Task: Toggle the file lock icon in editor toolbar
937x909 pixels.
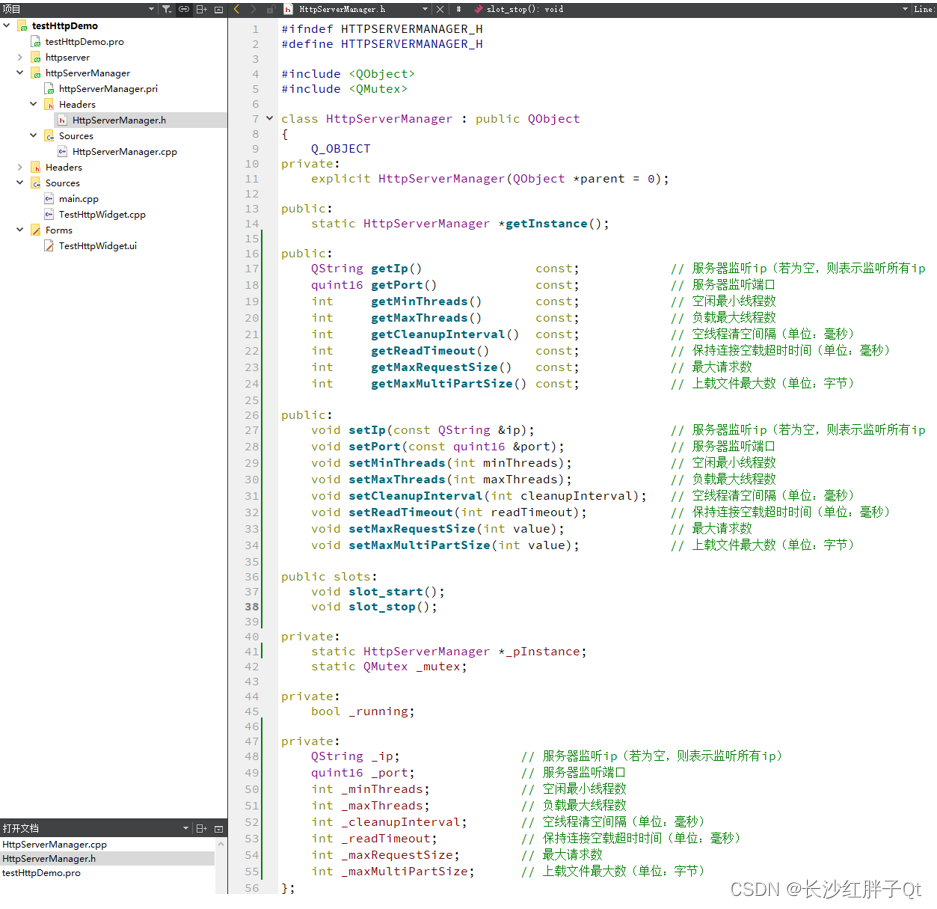Action: 270,9
